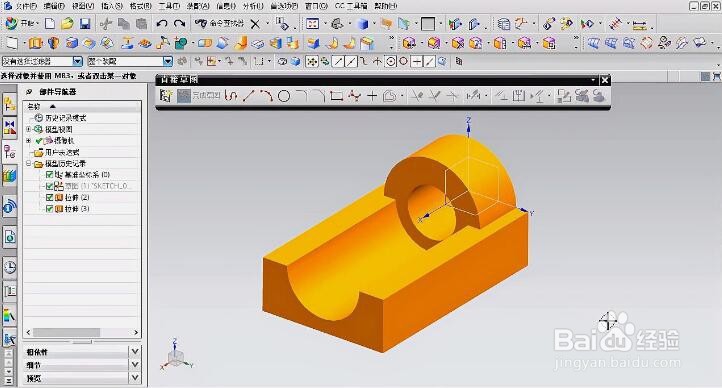722x388 pixels.
Task: Click the name column header in navigator
Action: click(82, 106)
